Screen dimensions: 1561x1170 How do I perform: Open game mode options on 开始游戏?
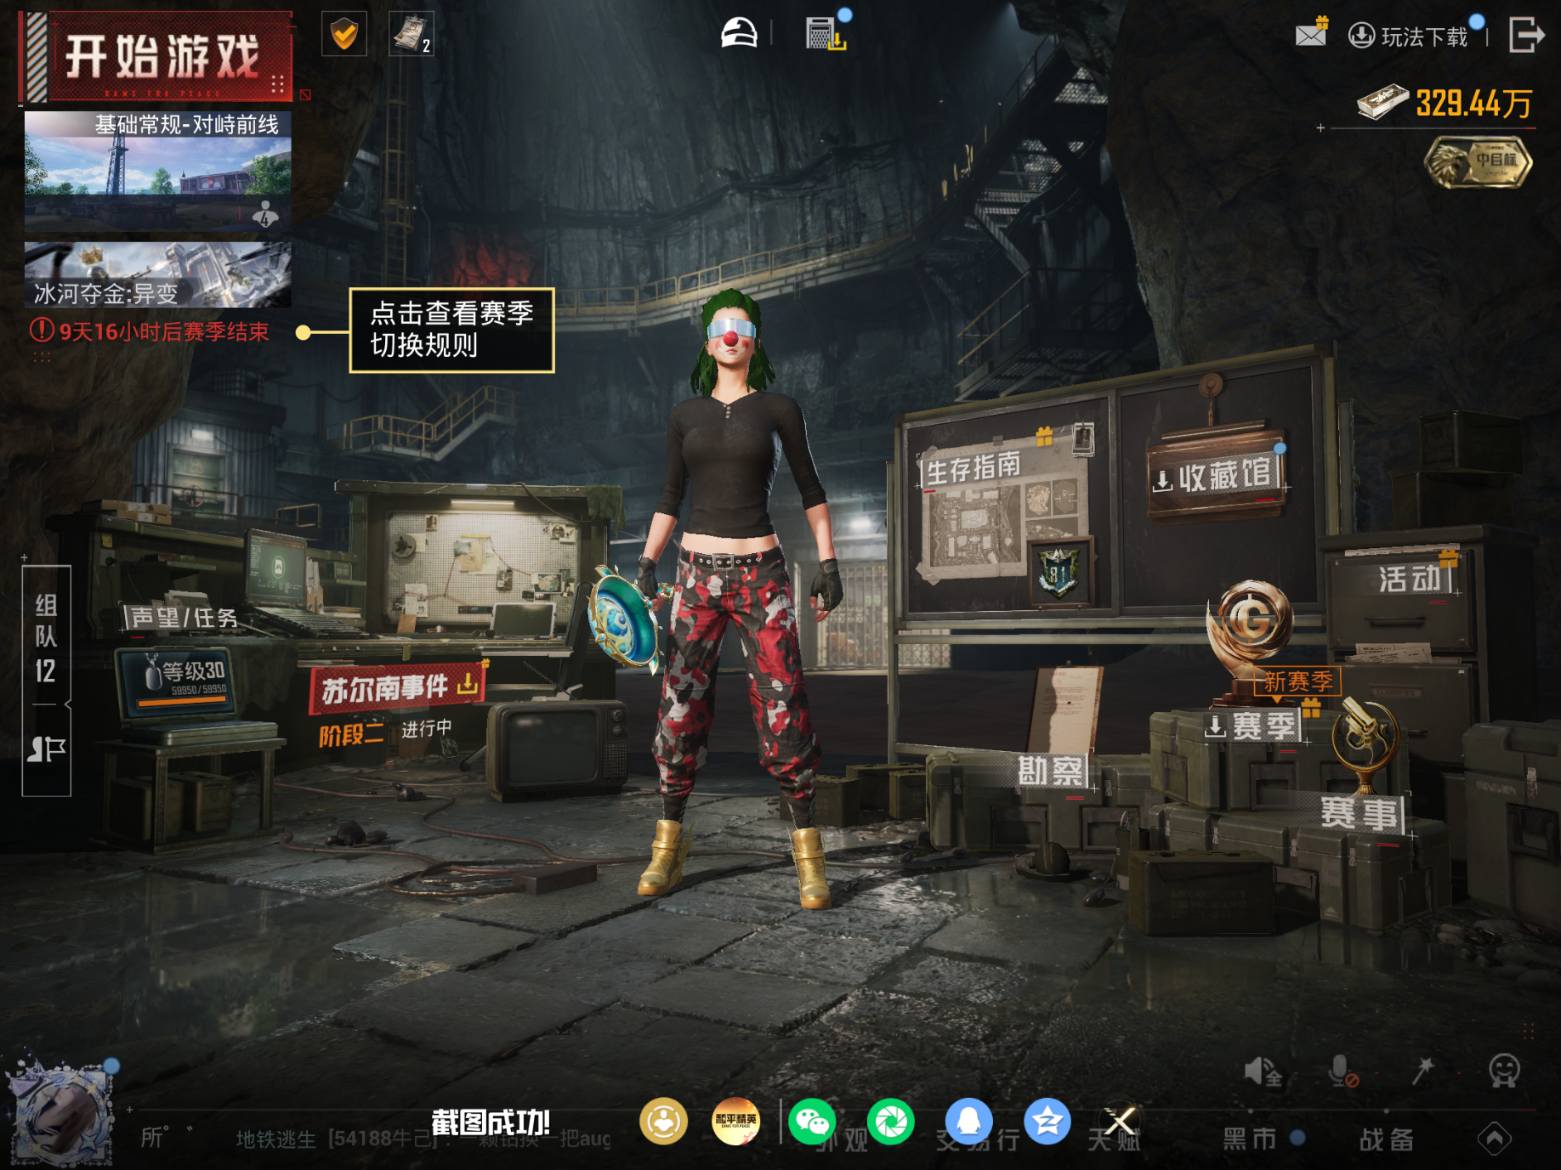(278, 83)
